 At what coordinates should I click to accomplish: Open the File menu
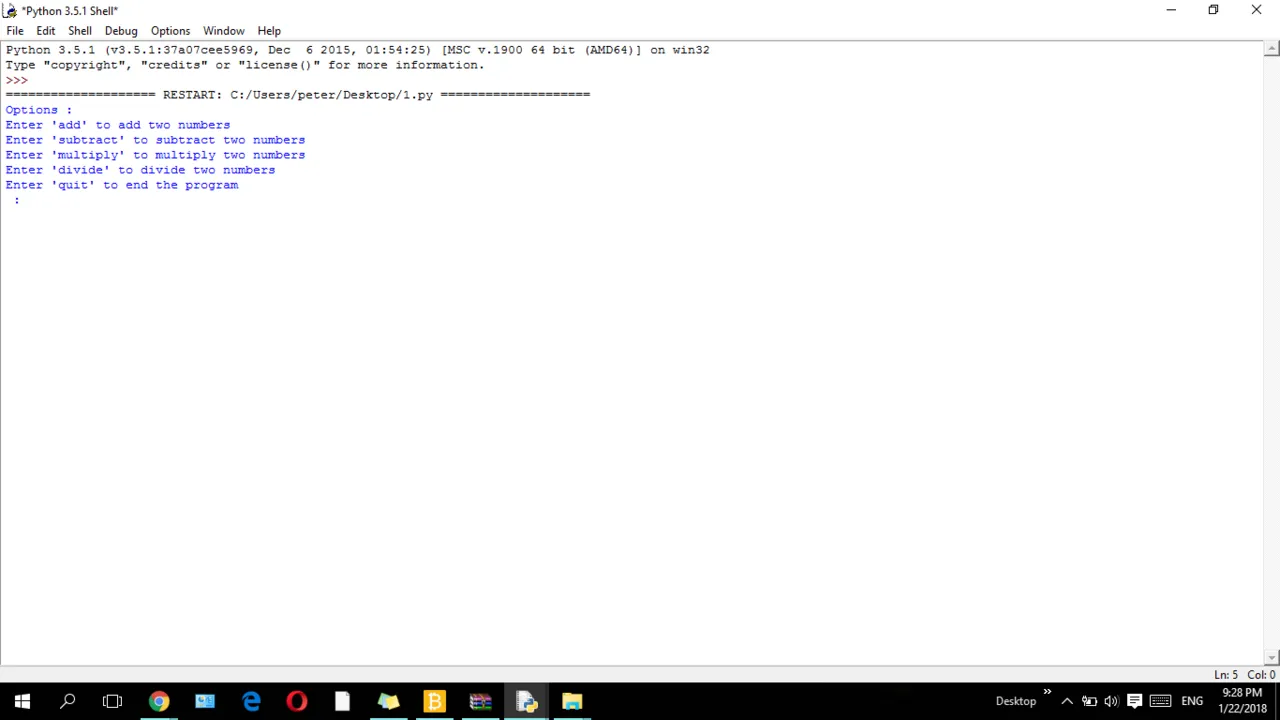point(15,30)
